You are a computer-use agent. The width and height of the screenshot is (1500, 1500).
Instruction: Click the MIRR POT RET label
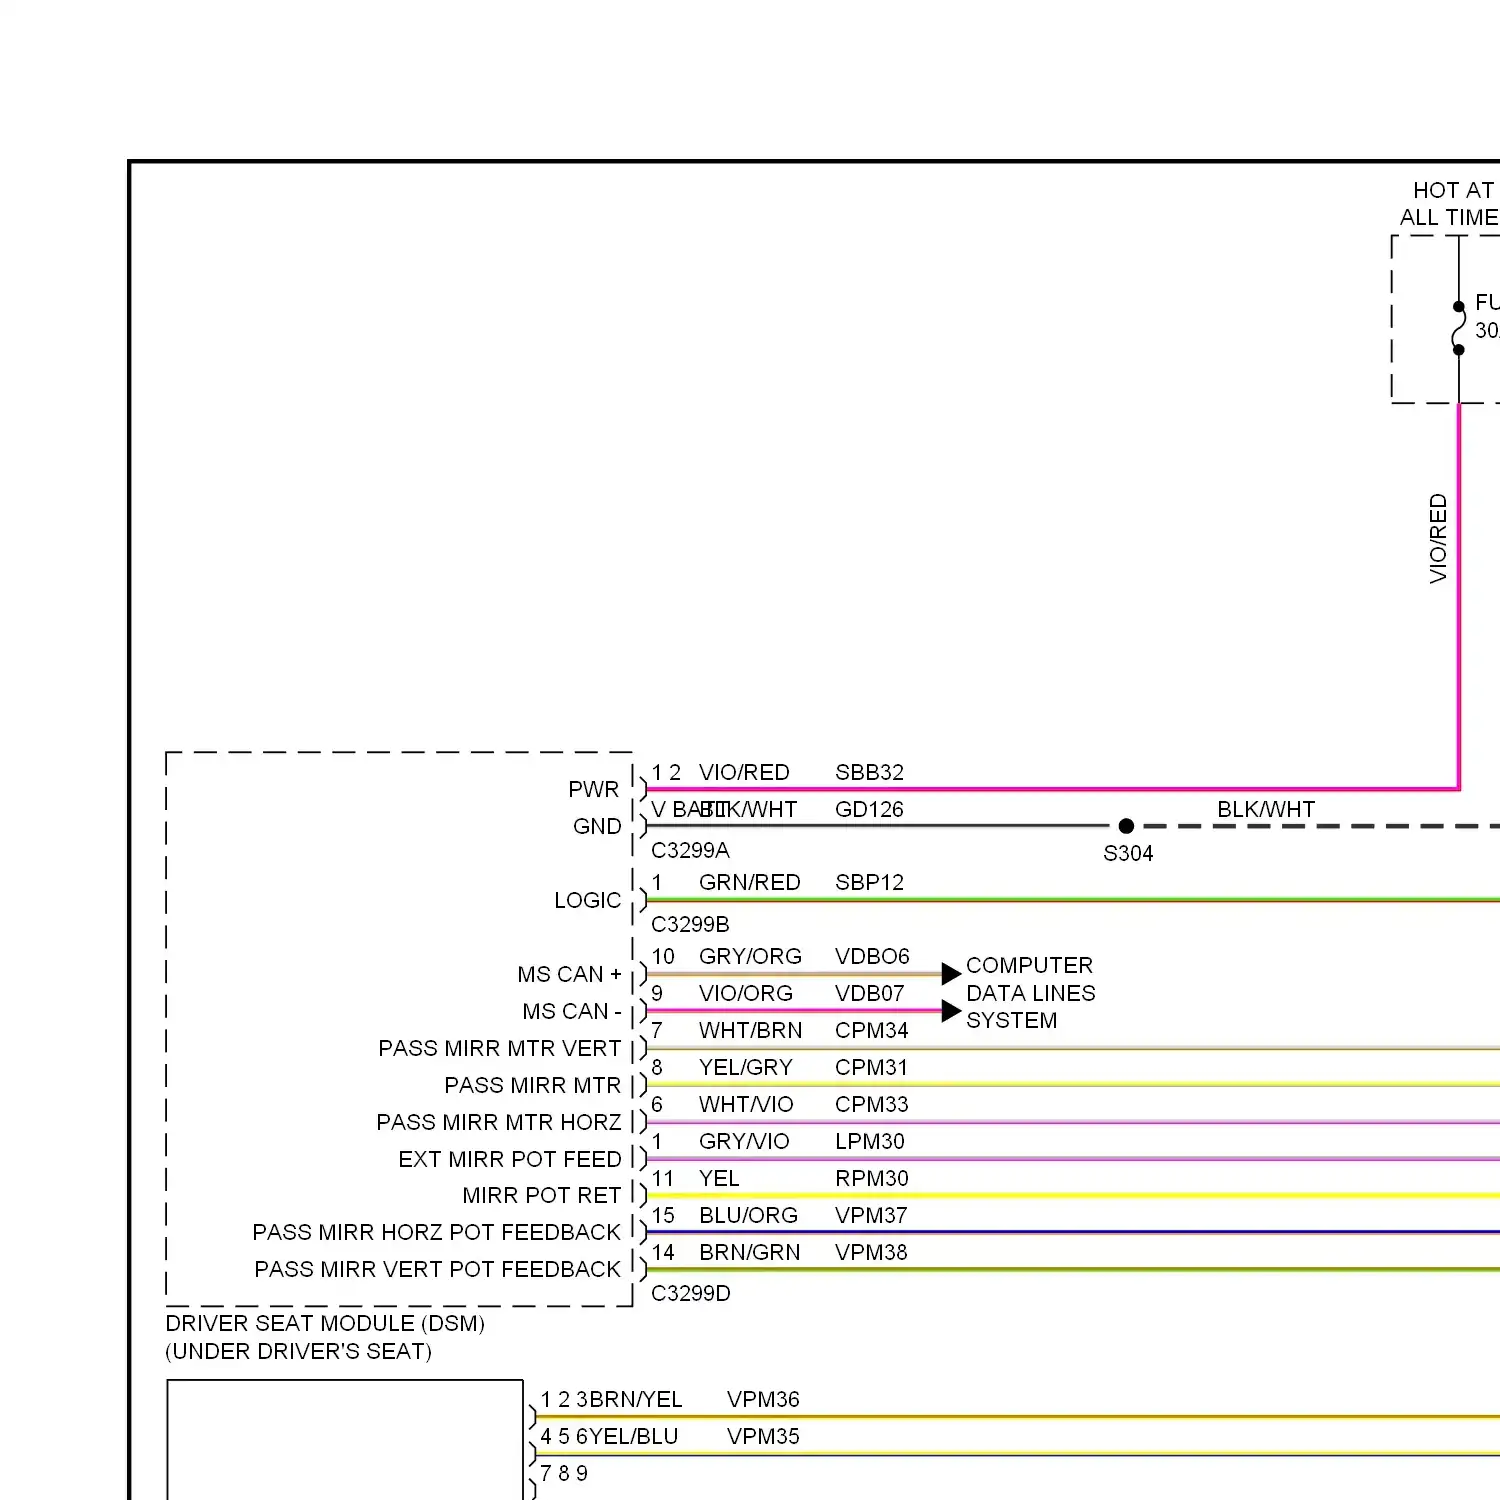(x=542, y=1195)
